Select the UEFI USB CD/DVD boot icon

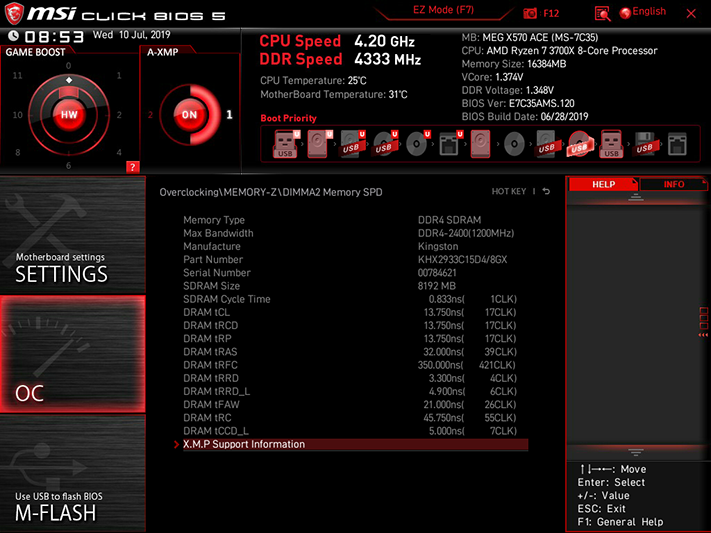click(384, 144)
